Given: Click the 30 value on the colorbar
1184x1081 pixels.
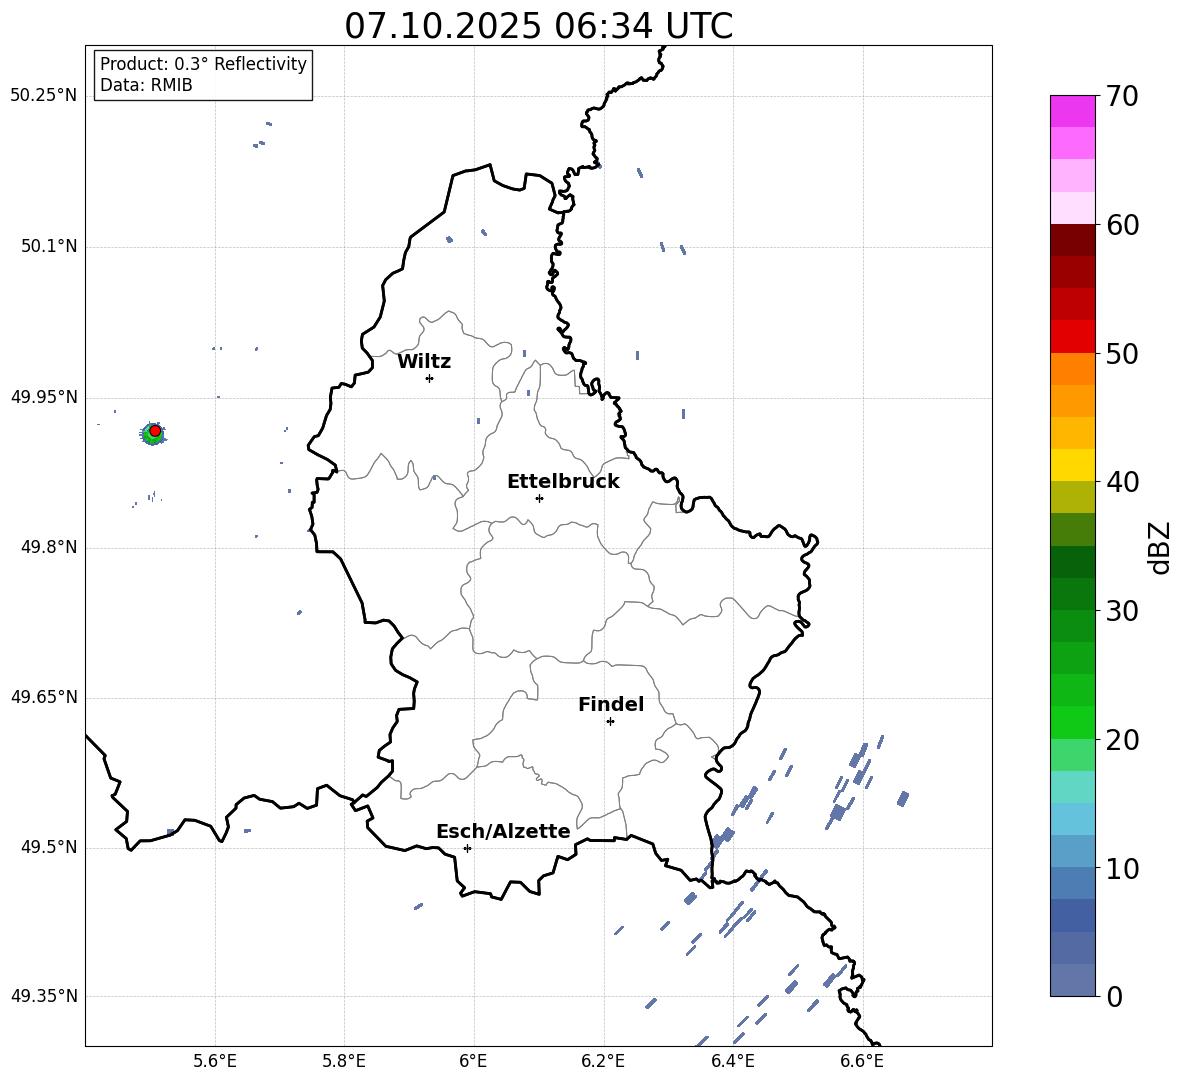Looking at the screenshot, I should [1122, 611].
